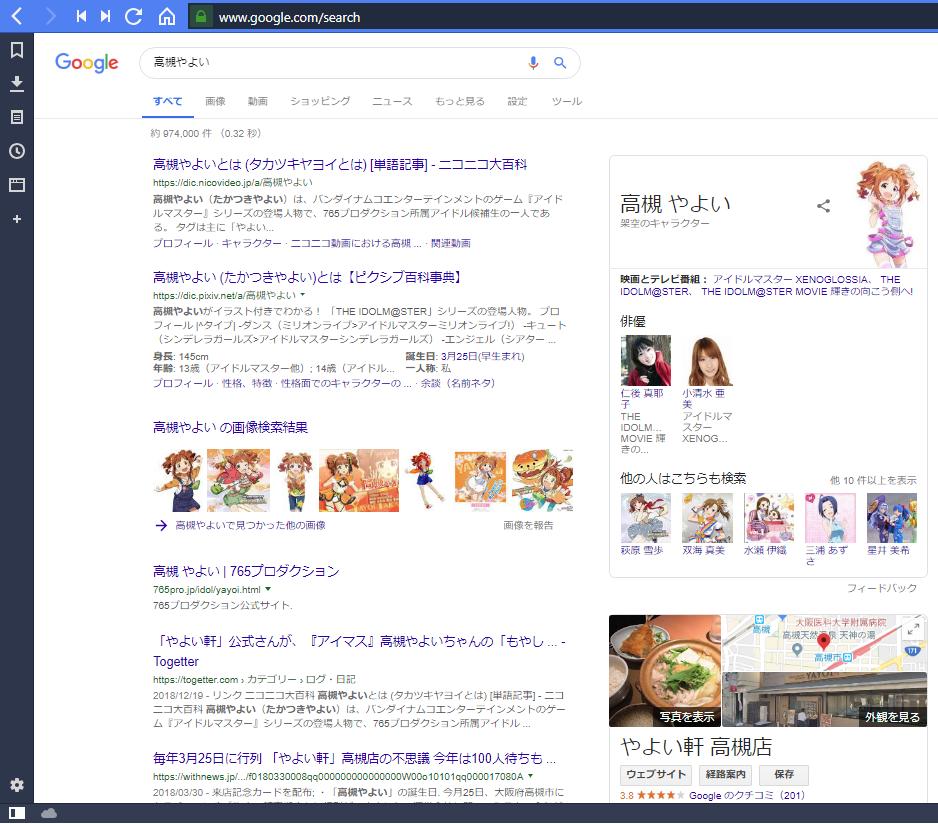The image size is (938, 824).
Task: Click the browser forward arrow
Action: tap(50, 16)
